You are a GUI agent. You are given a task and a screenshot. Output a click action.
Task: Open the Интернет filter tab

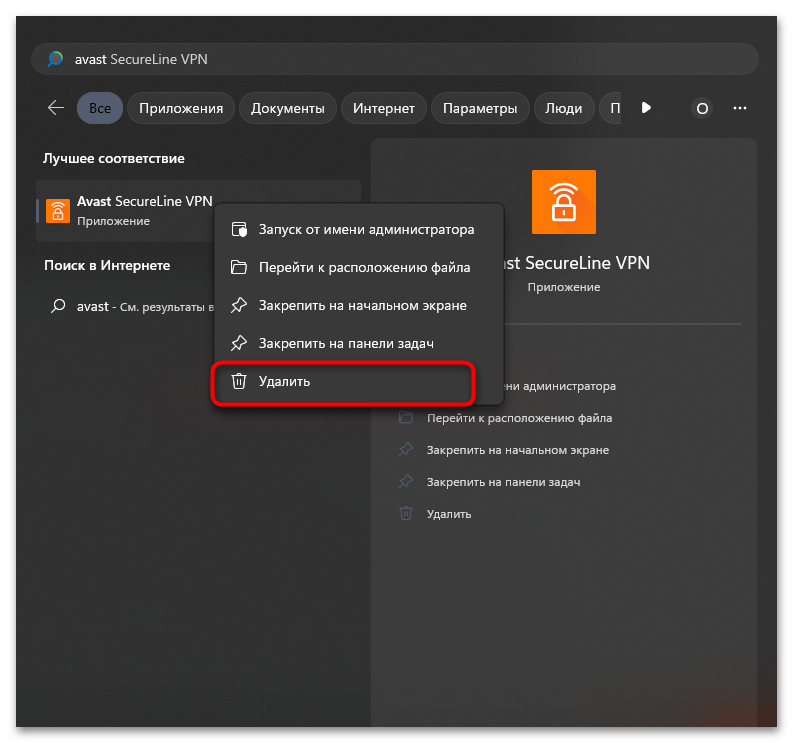point(384,108)
